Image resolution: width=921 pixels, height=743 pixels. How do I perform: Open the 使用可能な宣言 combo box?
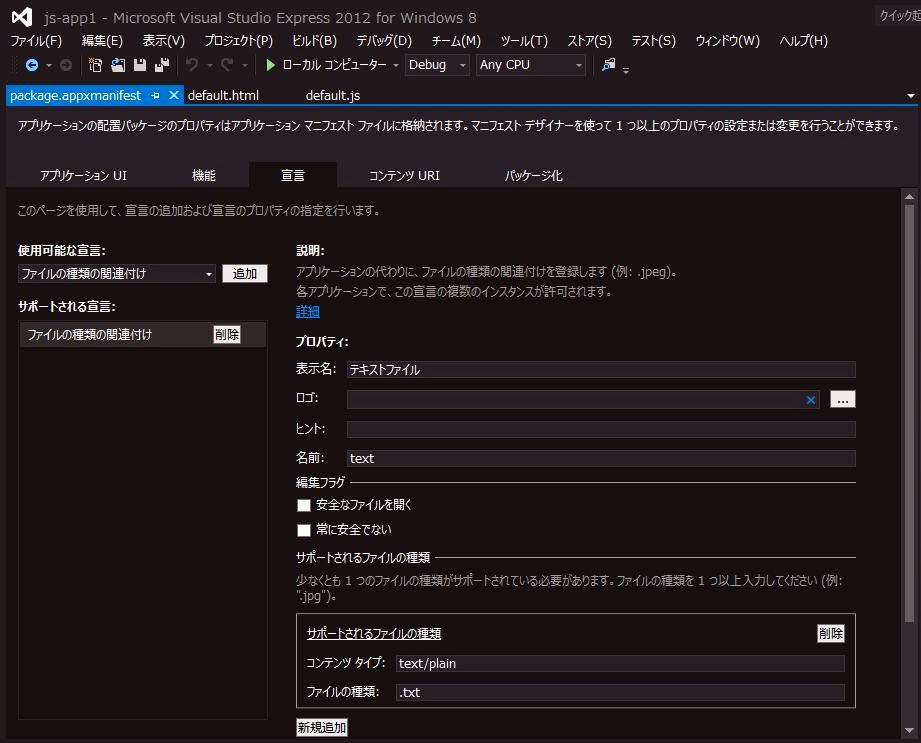coord(117,274)
